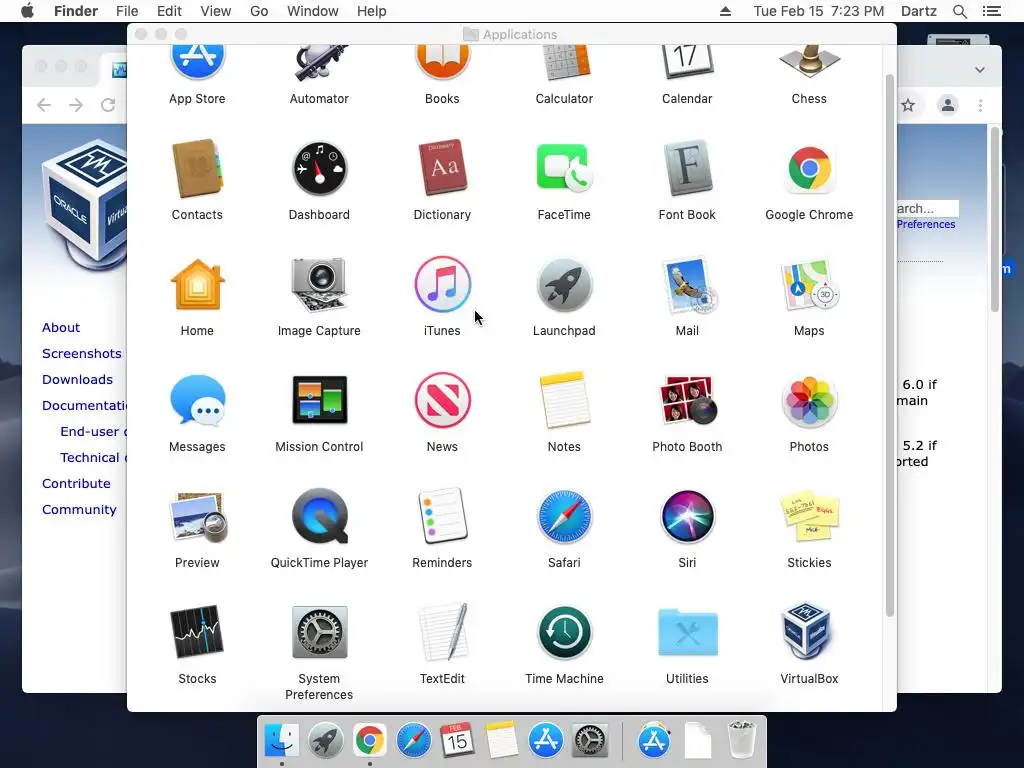Click Finder icon in the Dock
This screenshot has height=768, width=1024.
click(x=281, y=741)
